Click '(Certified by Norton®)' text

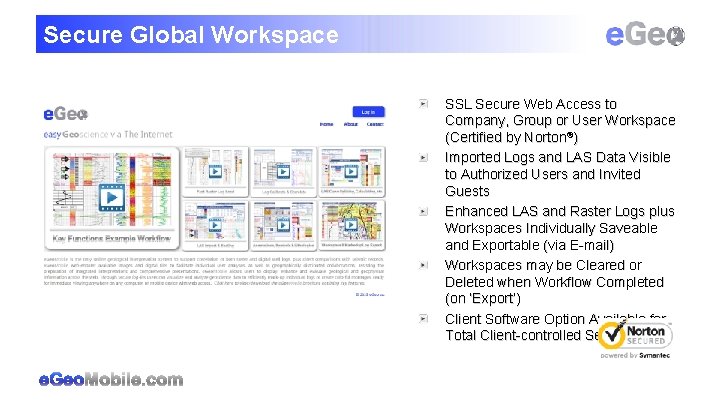tap(511, 137)
